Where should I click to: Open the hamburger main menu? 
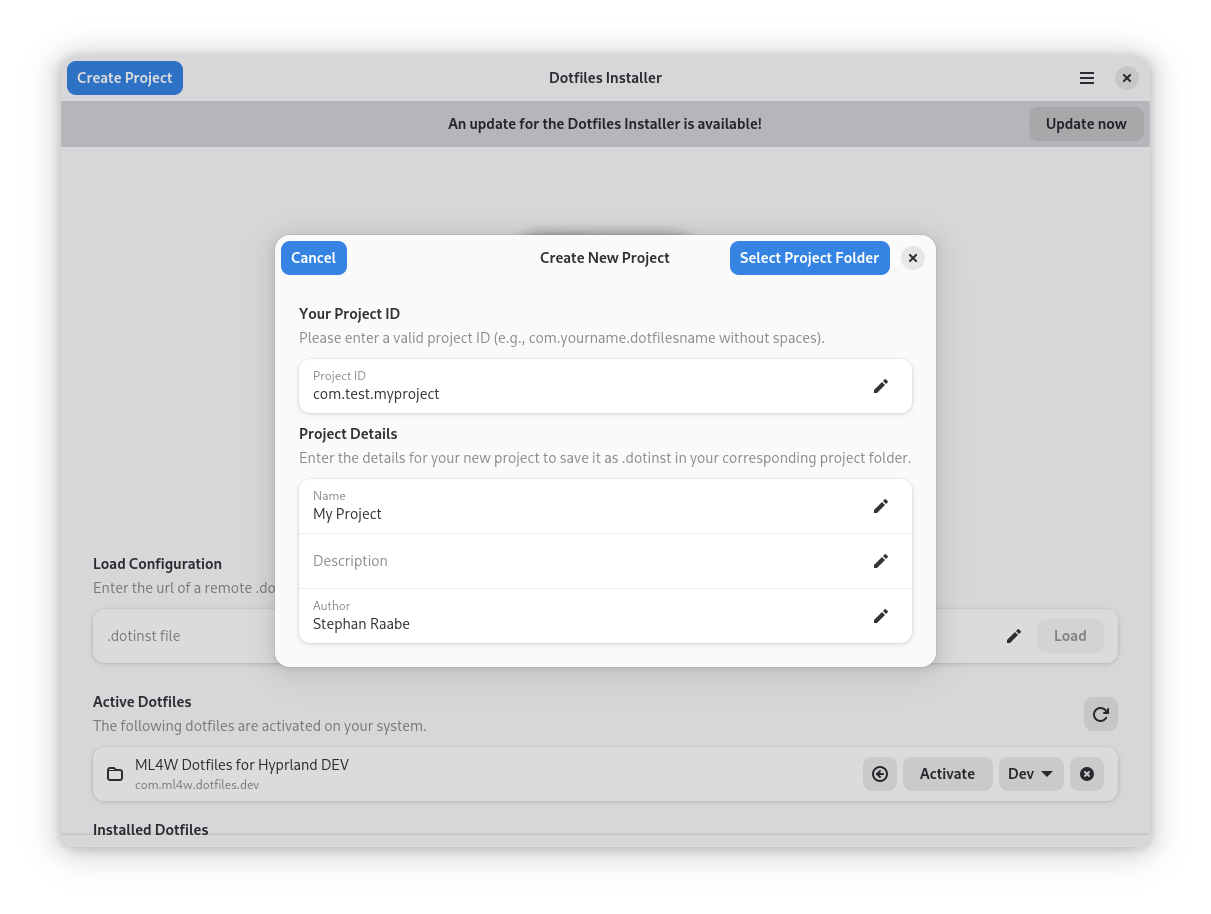pos(1086,78)
